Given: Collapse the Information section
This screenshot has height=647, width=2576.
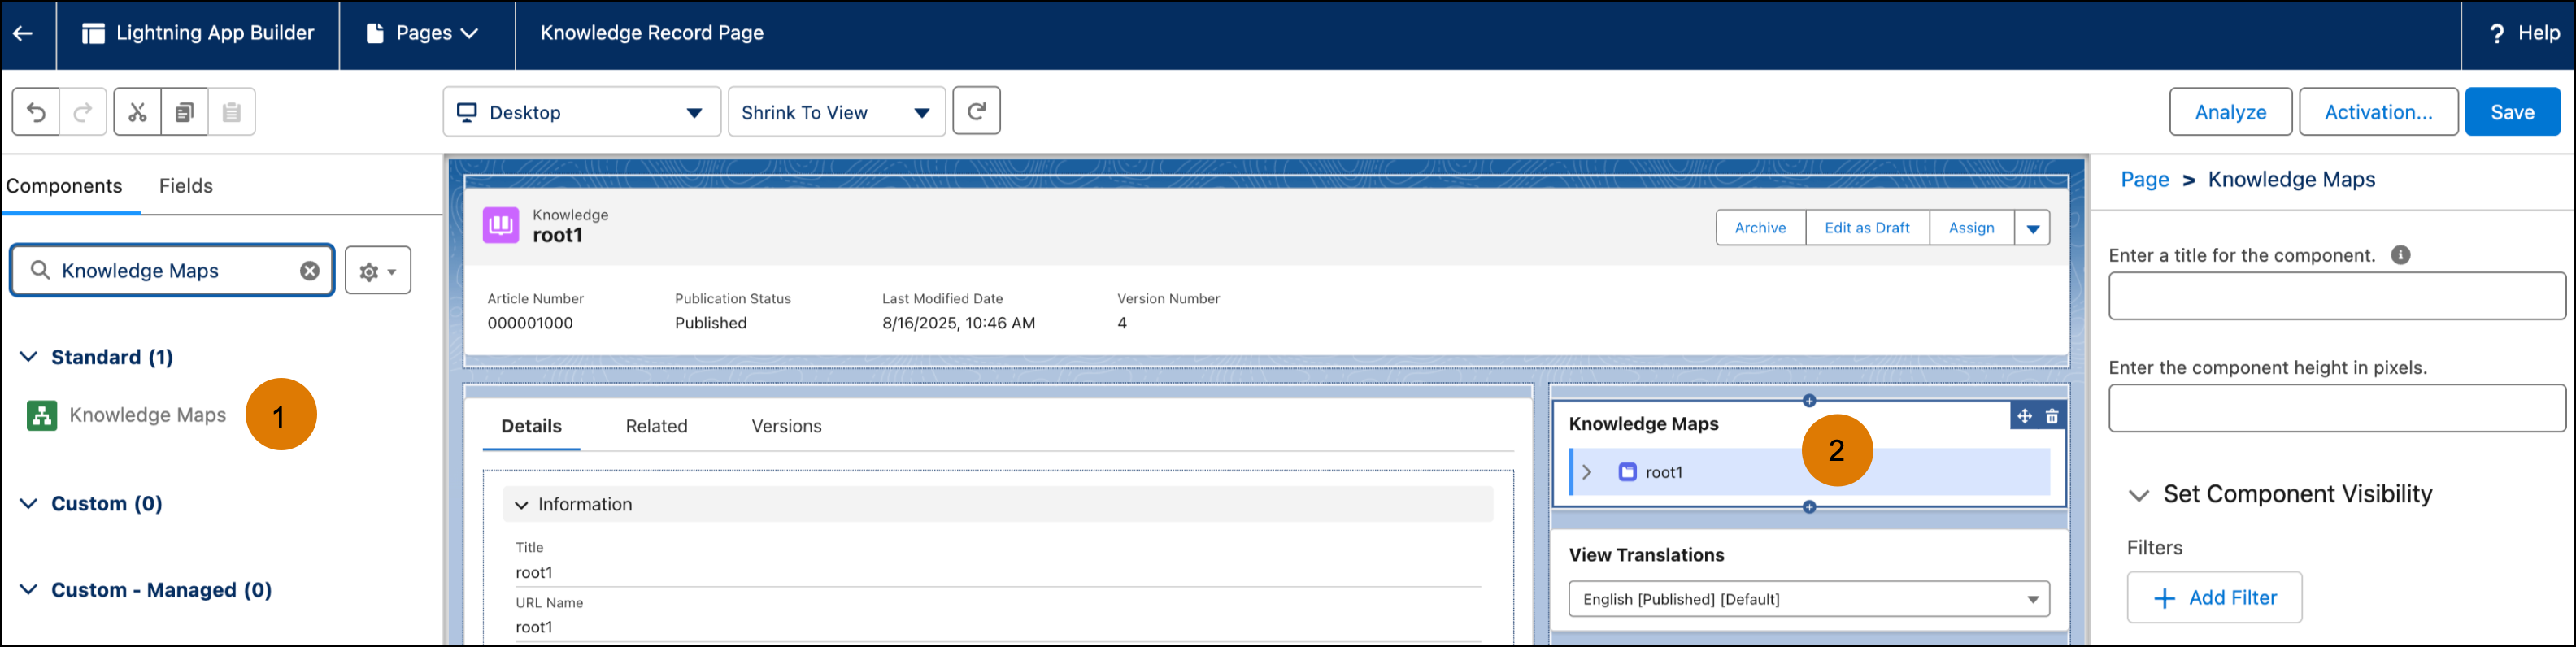Looking at the screenshot, I should tap(521, 505).
